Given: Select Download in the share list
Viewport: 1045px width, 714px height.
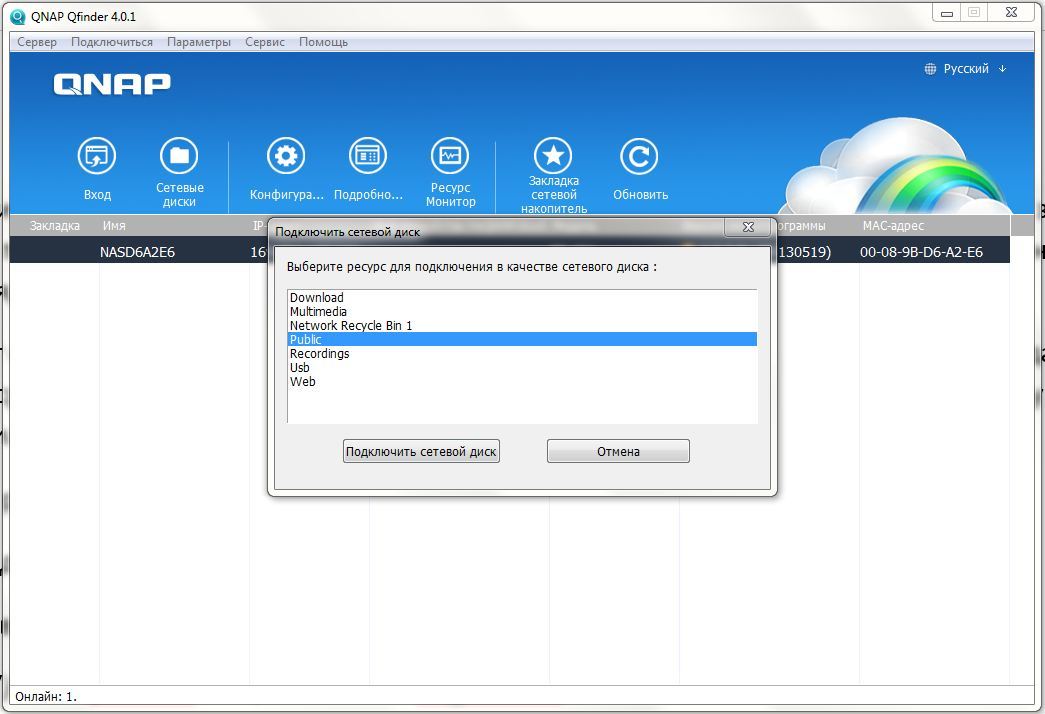Looking at the screenshot, I should [317, 298].
